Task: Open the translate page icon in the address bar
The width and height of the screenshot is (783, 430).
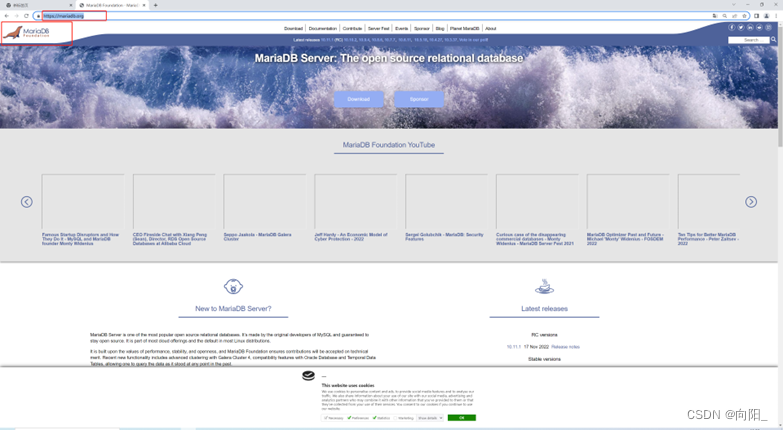Action: (715, 16)
